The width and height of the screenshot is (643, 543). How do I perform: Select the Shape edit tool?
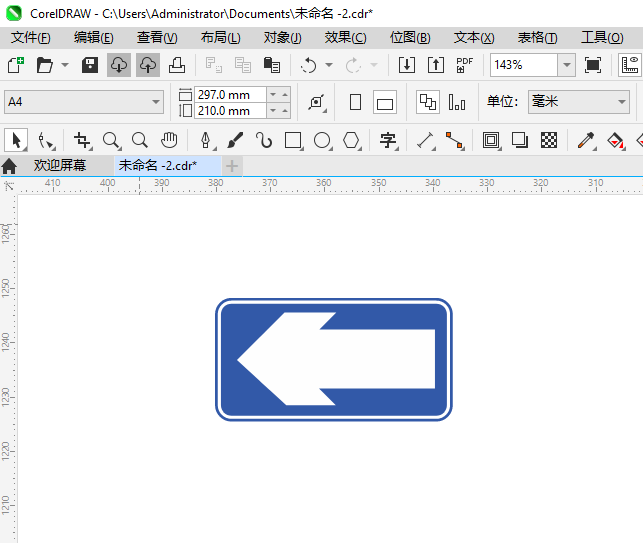46,141
